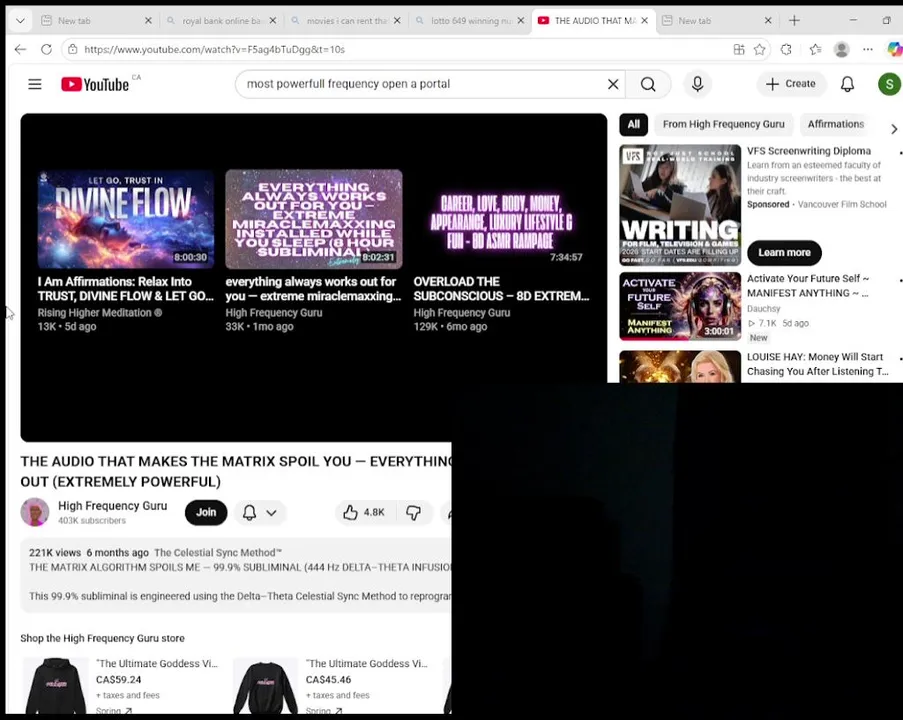Switch to lotto 649 winning numbers tab
This screenshot has height=720, width=903.
(469, 21)
